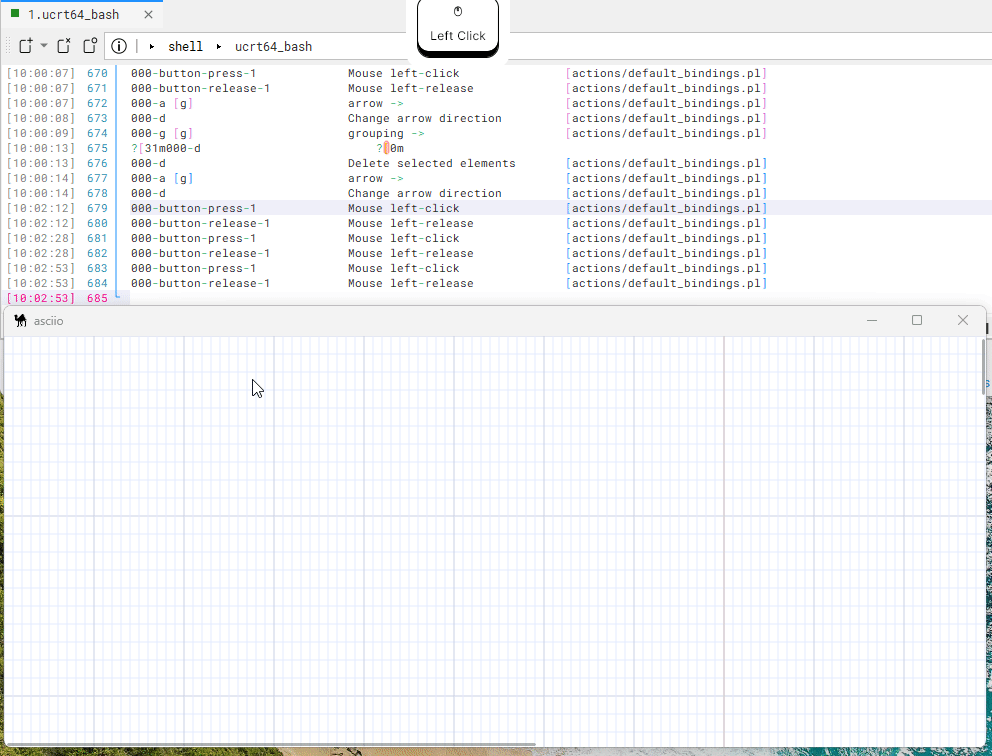Open the new-tab dropdown arrow
992x756 pixels.
tap(42, 45)
